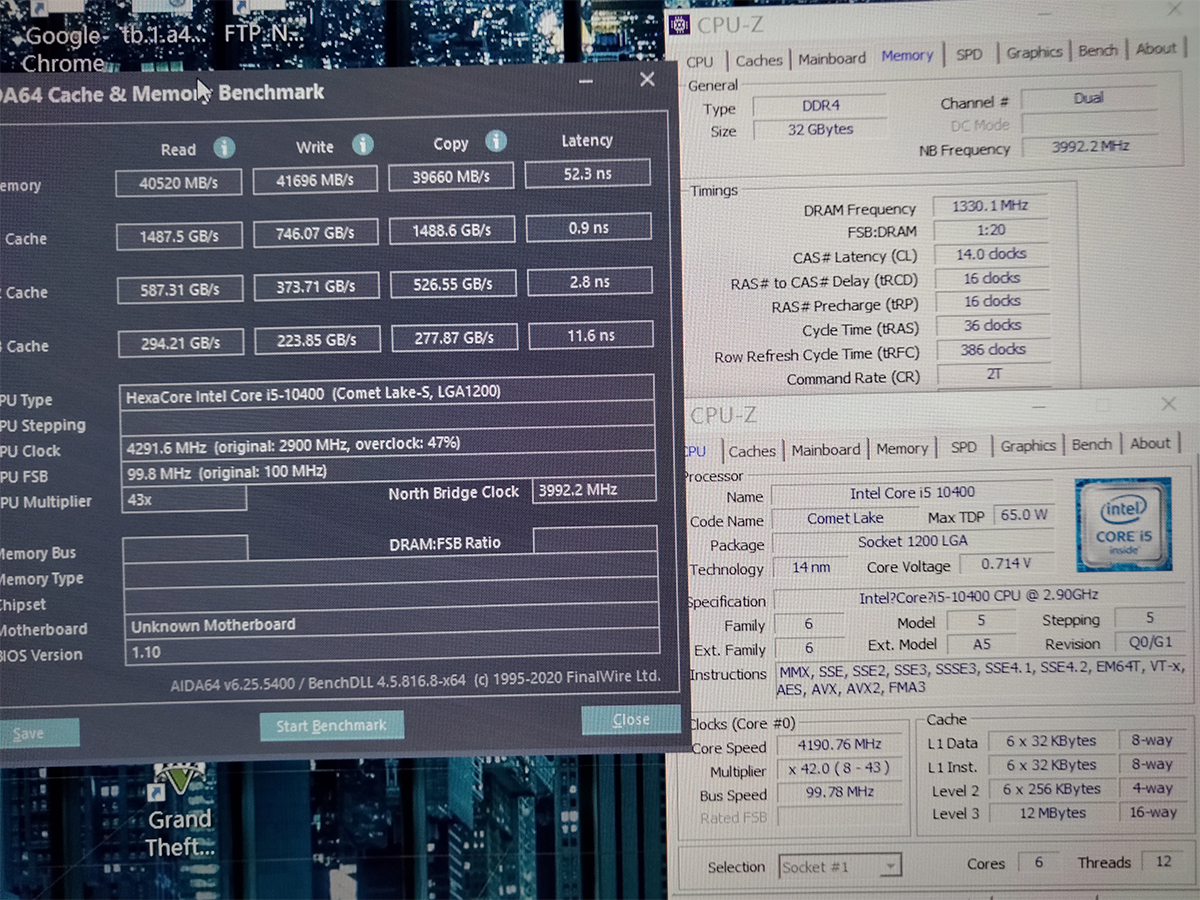Click the DDR4 Type field in CPU-Z
This screenshot has height=900, width=1200.
point(819,105)
